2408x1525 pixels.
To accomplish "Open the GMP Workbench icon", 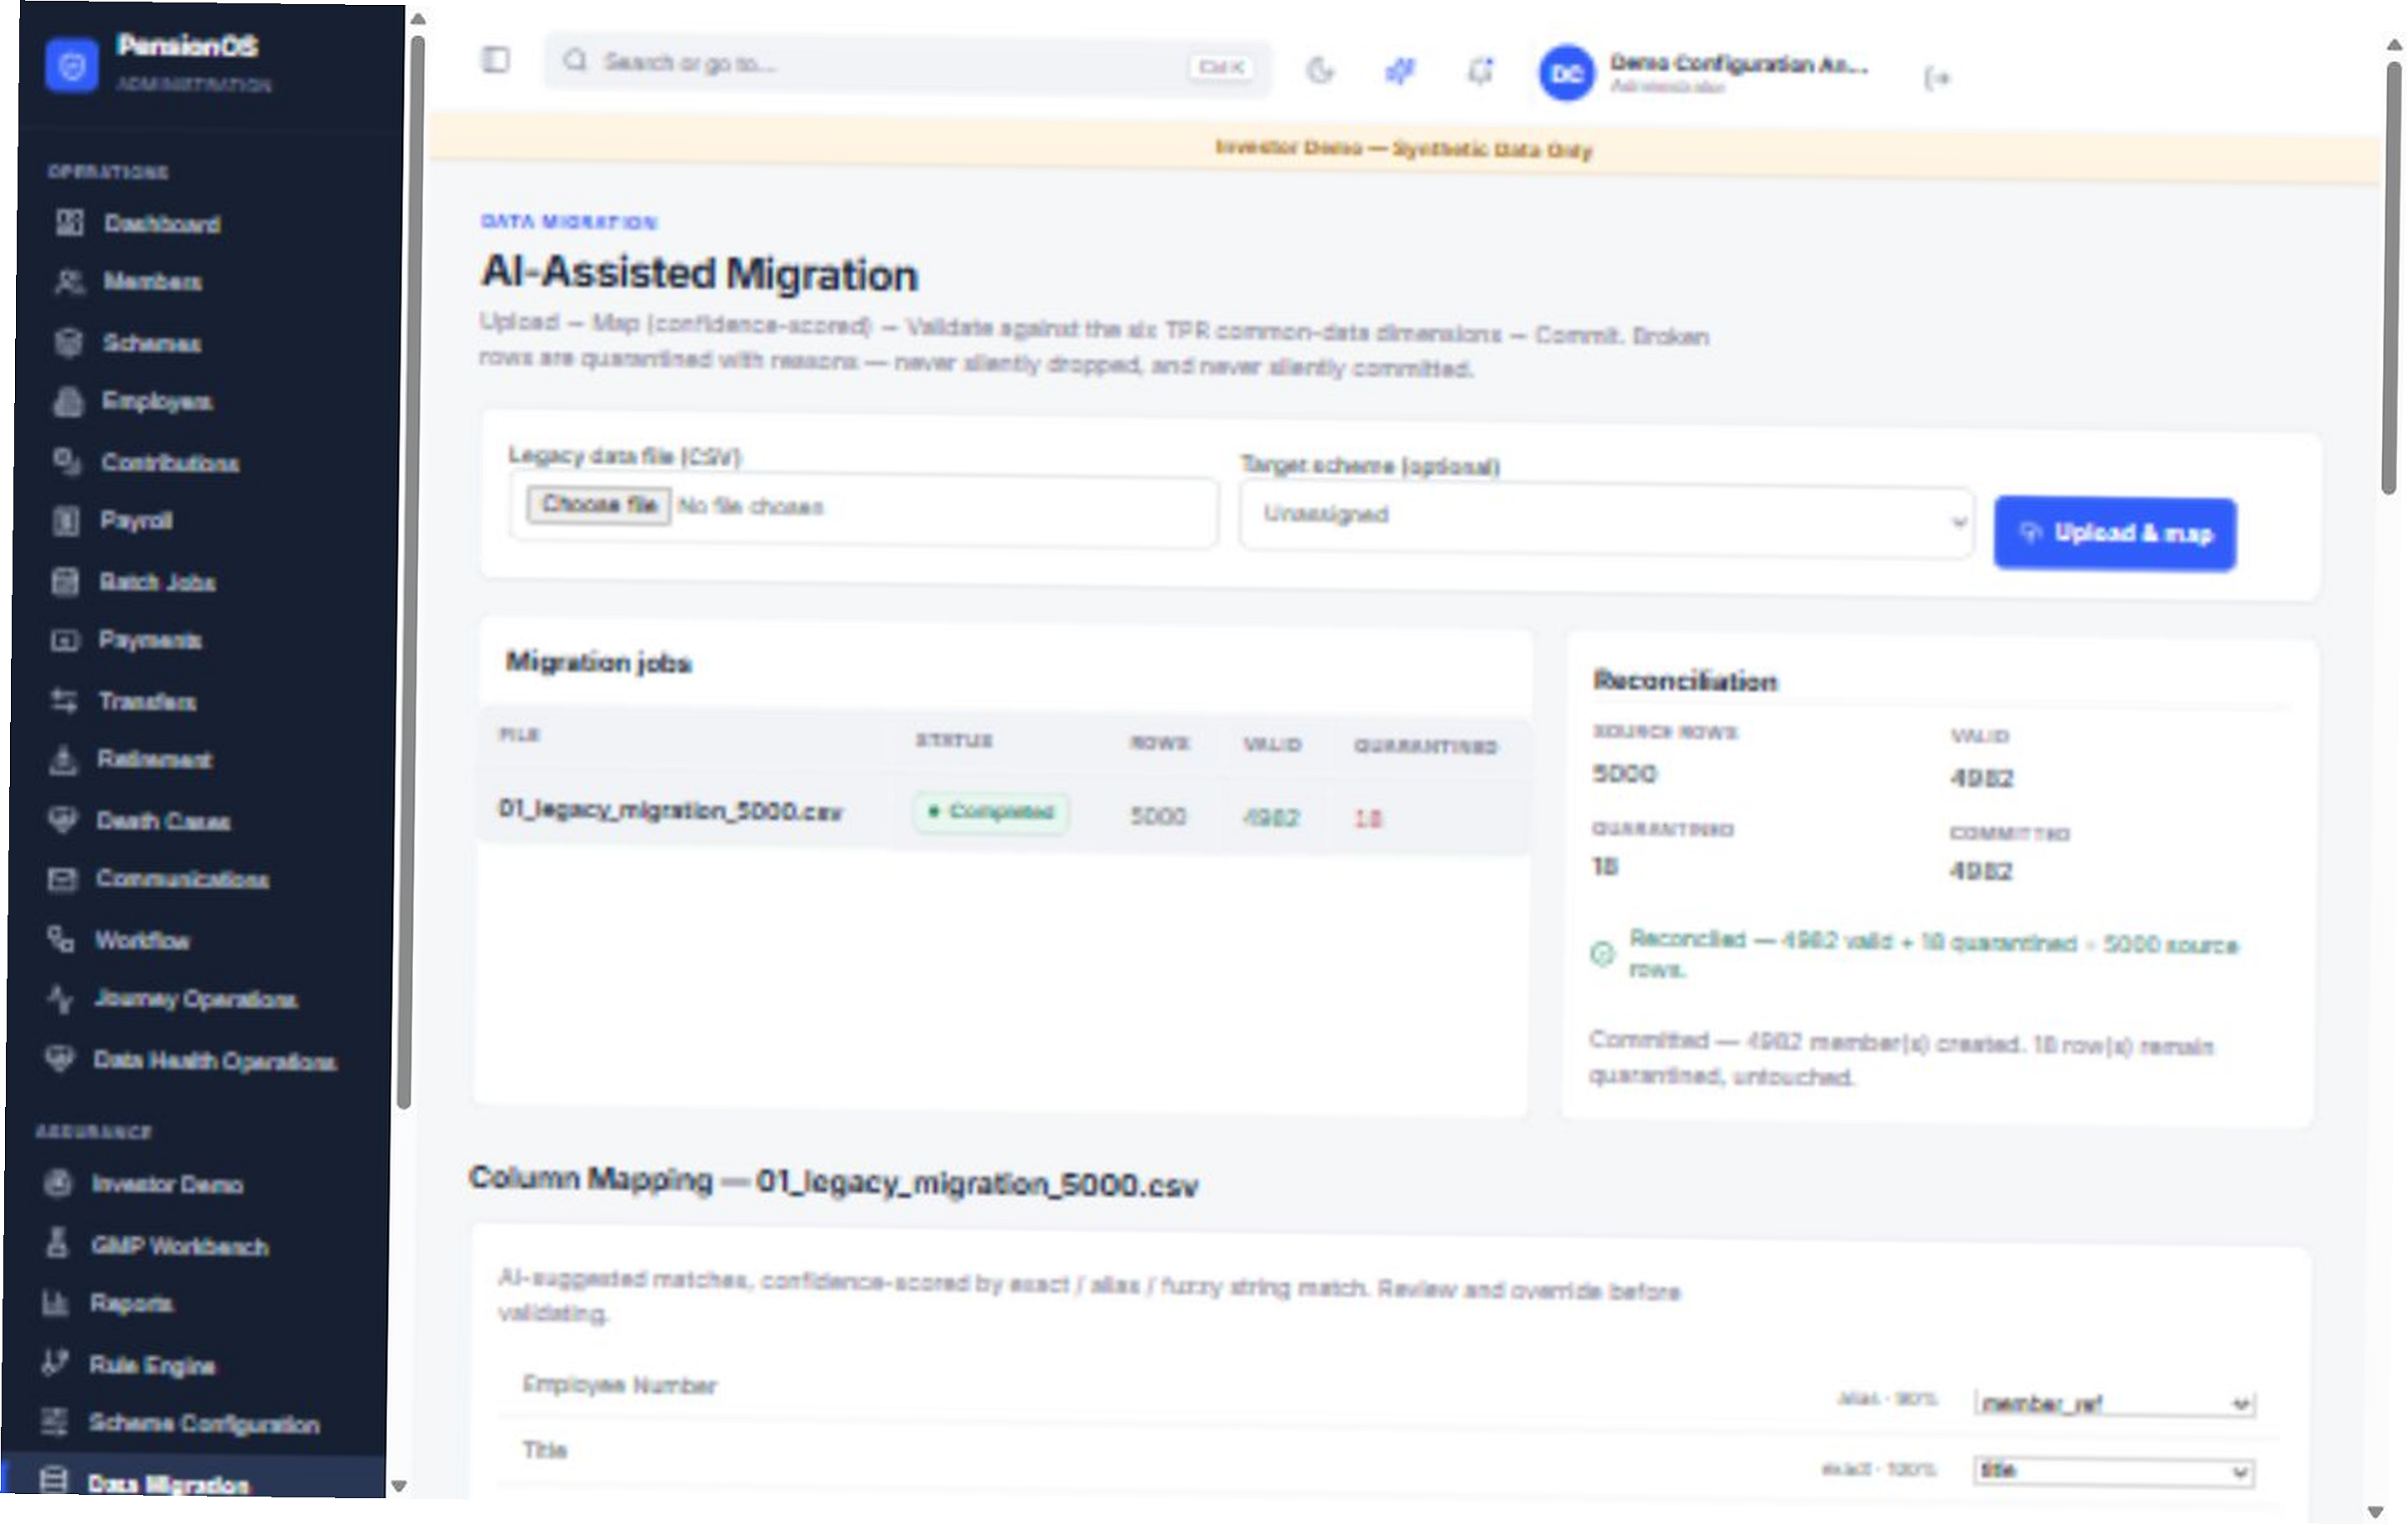I will tap(57, 1244).
